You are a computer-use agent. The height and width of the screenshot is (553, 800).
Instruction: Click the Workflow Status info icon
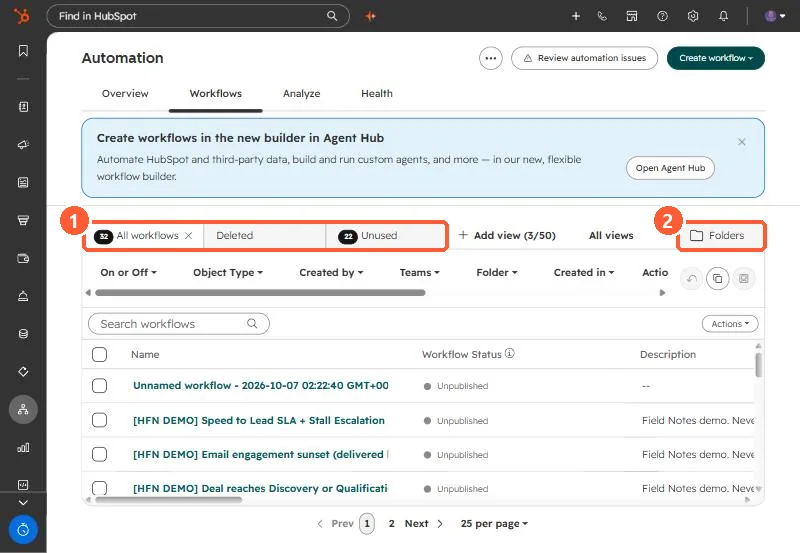pos(510,353)
